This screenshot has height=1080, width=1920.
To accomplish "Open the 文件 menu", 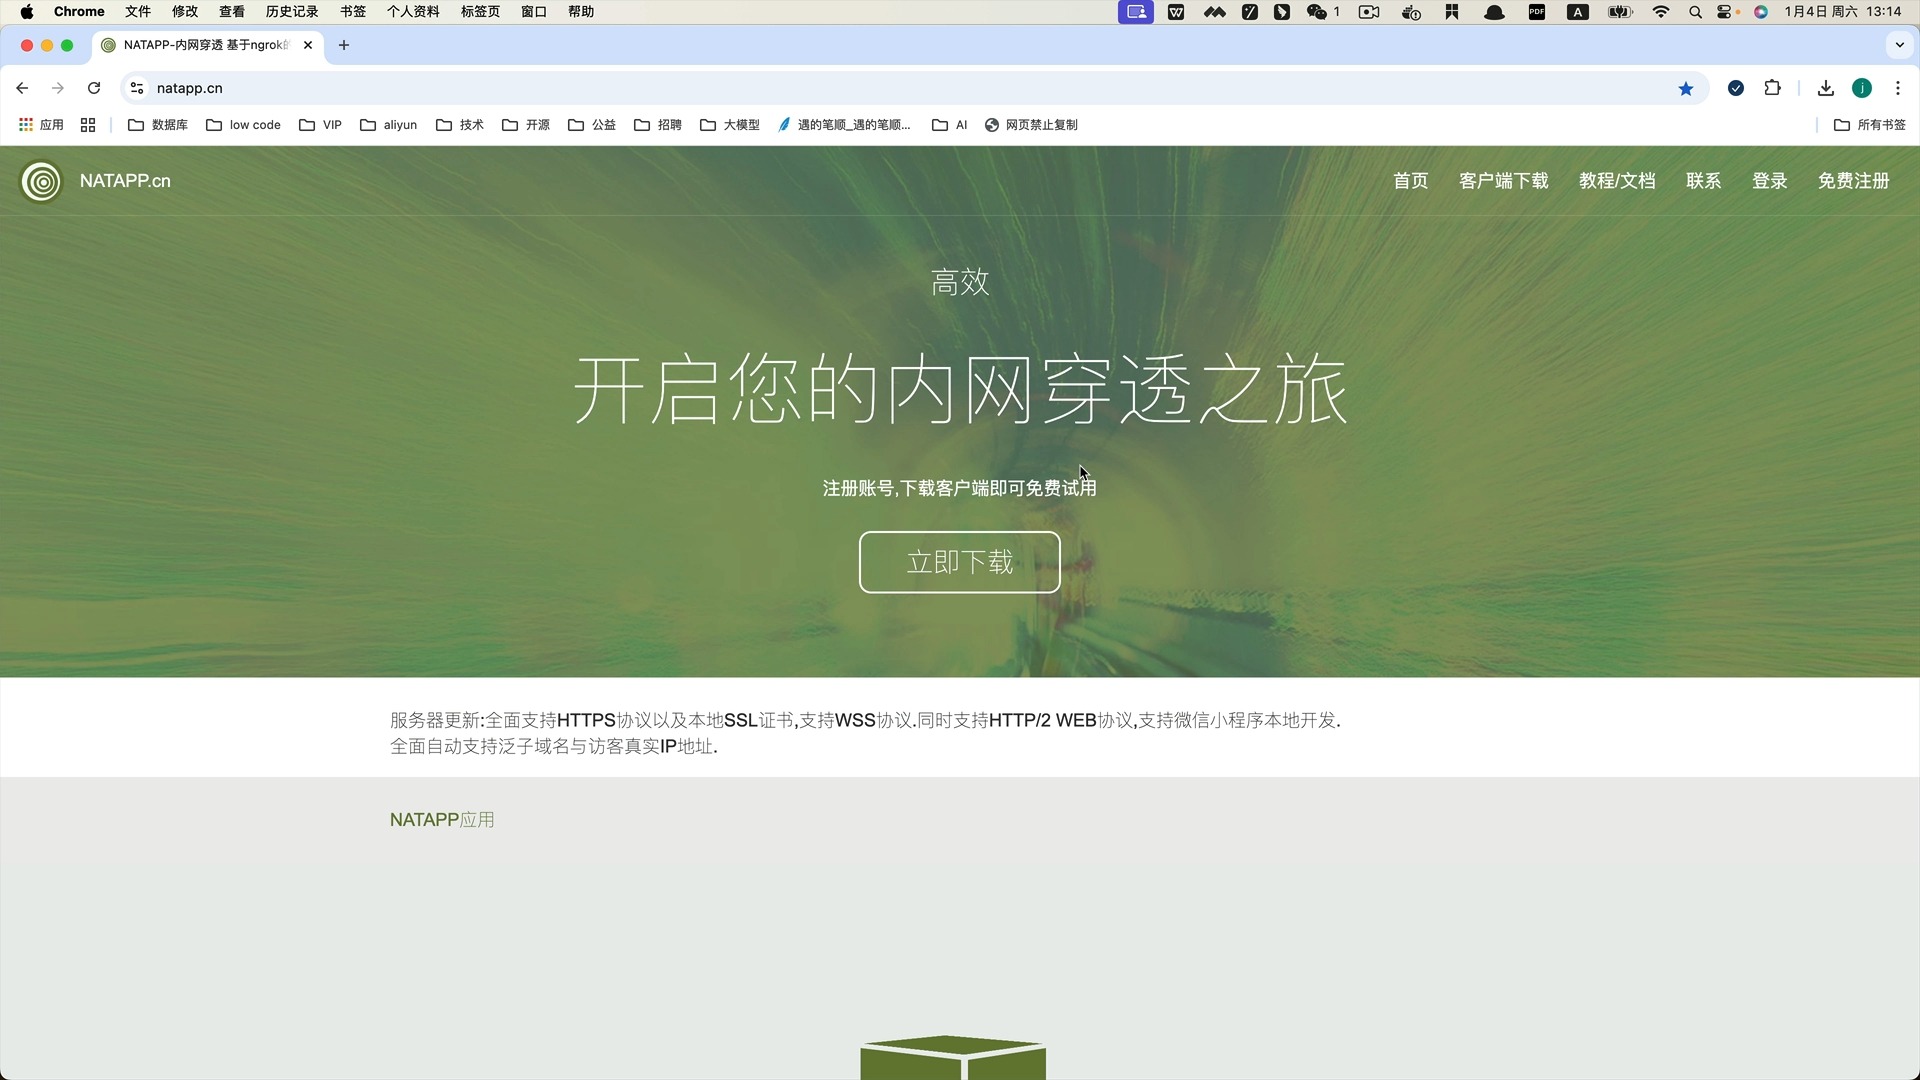I will pos(138,12).
